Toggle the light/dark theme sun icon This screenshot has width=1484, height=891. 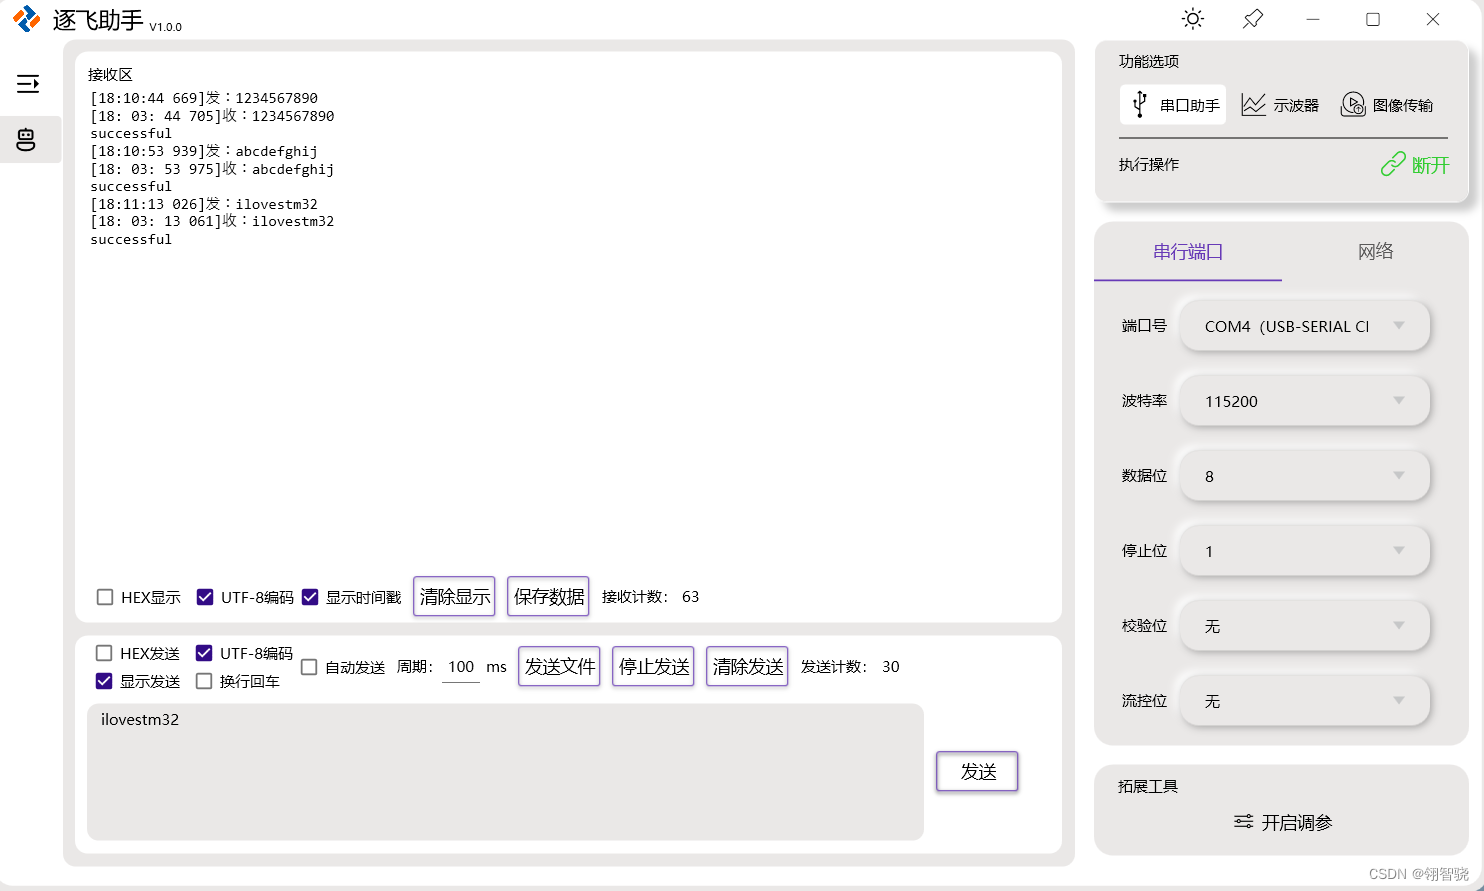1192,19
